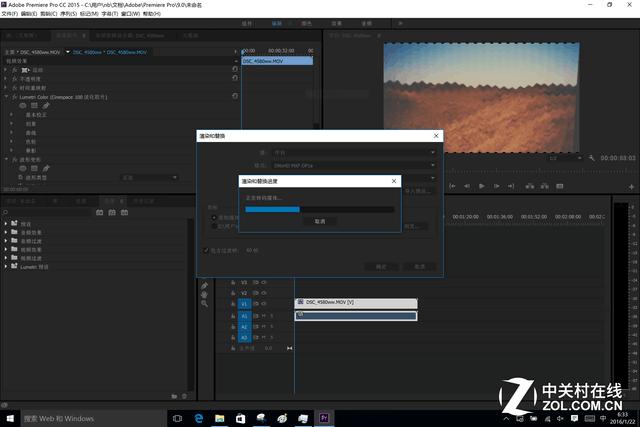
Task: Click the Extract button in Program Monitor
Action: (x=544, y=186)
